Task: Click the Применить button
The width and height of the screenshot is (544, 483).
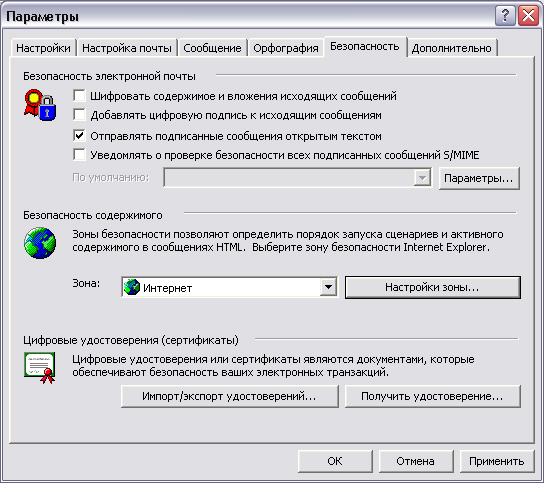Action: point(497,461)
